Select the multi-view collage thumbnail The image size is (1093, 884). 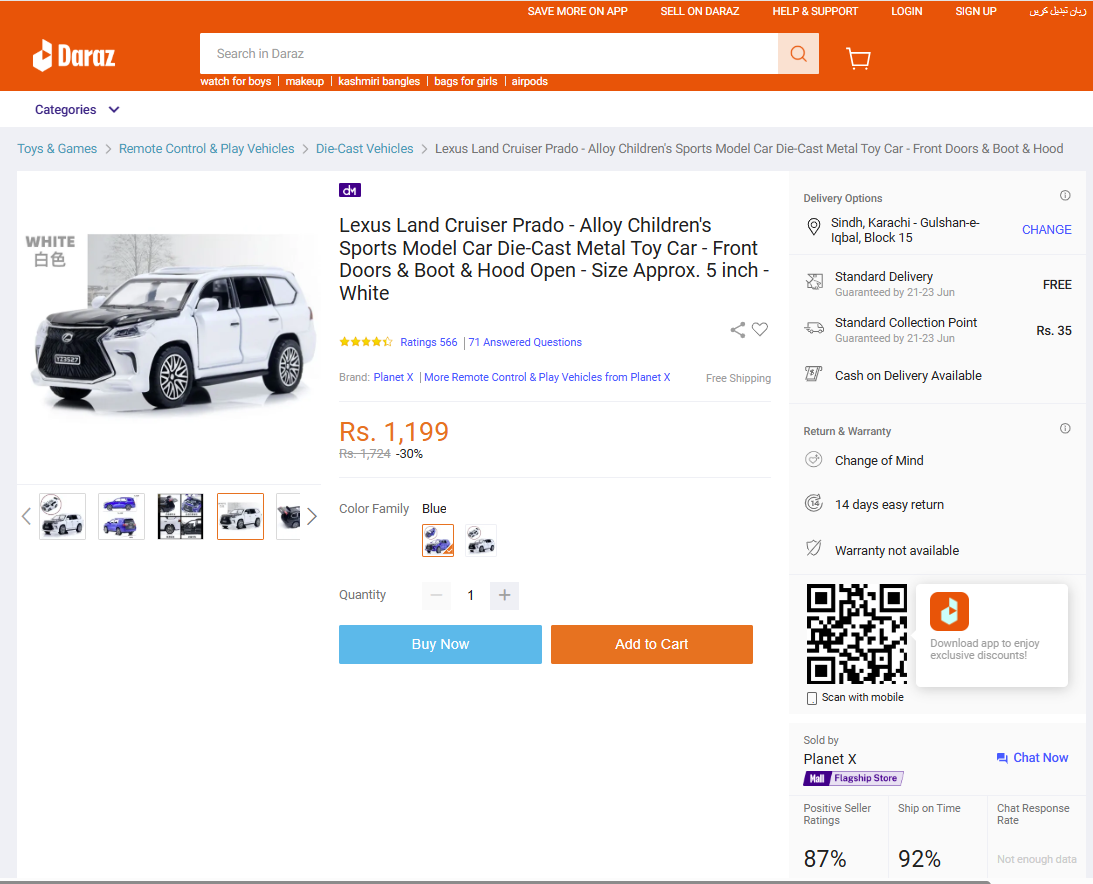point(181,517)
